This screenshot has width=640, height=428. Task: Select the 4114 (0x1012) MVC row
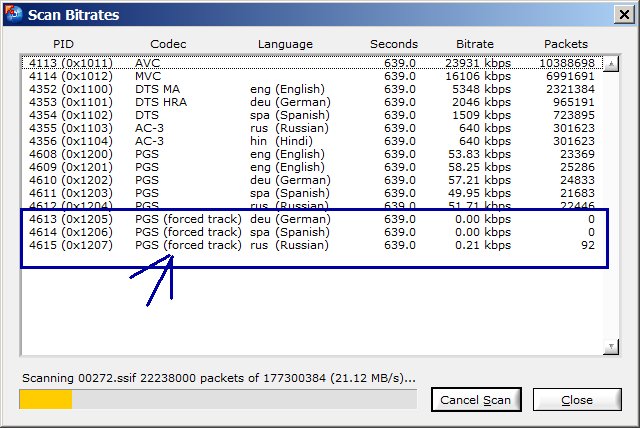(312, 76)
